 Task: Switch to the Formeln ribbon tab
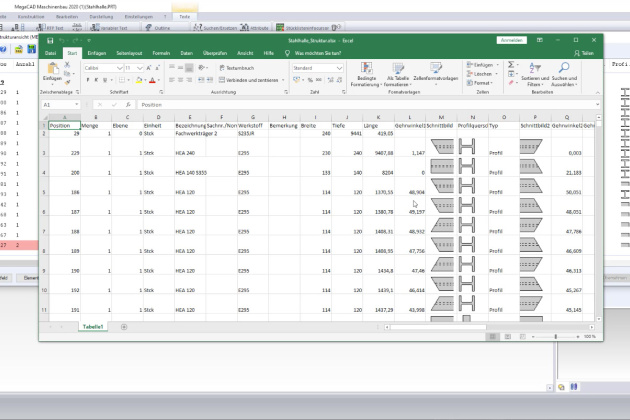tap(160, 52)
